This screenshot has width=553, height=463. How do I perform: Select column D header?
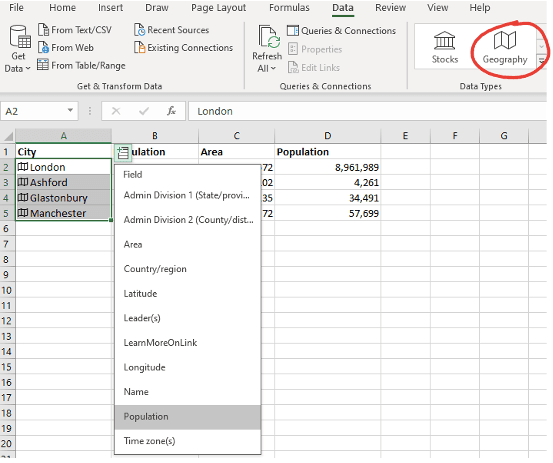coord(328,136)
